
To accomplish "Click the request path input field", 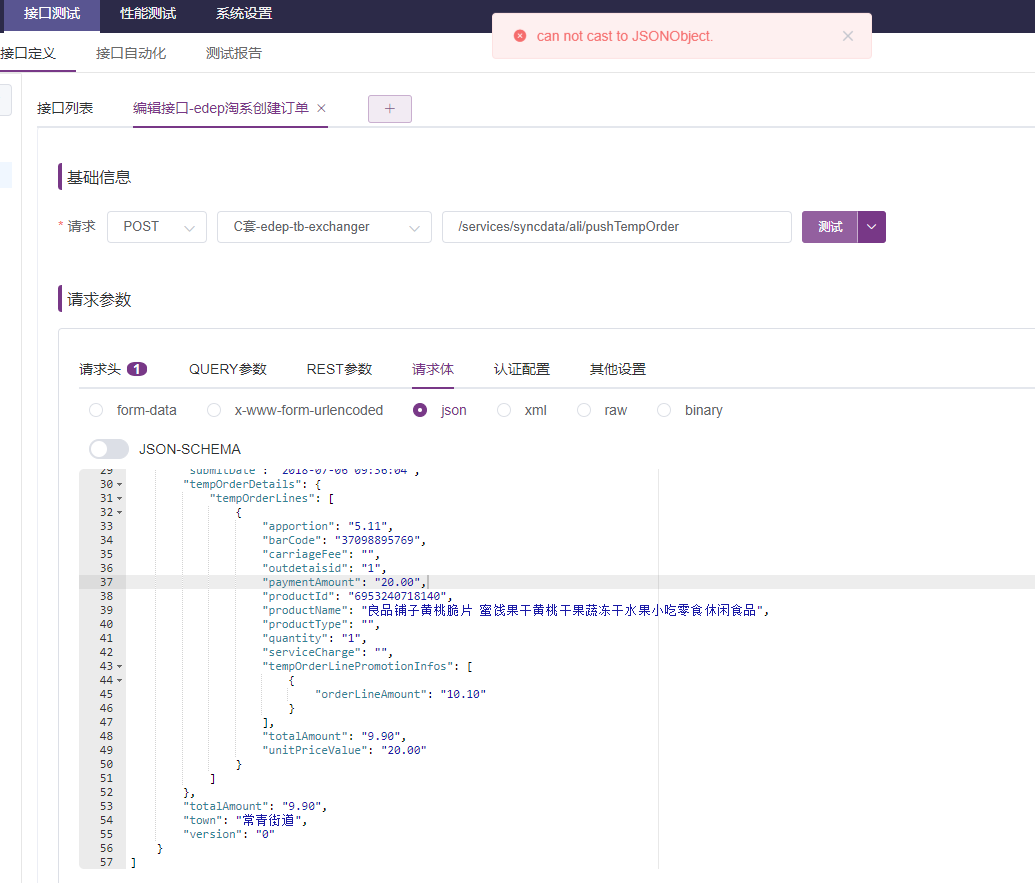I will click(617, 227).
